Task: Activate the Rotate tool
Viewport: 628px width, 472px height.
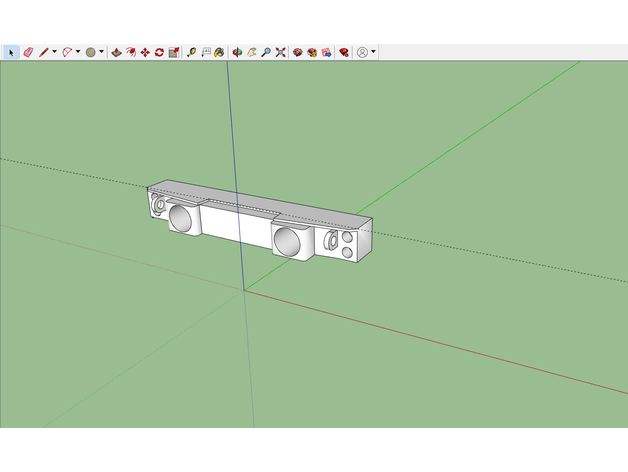Action: point(160,52)
